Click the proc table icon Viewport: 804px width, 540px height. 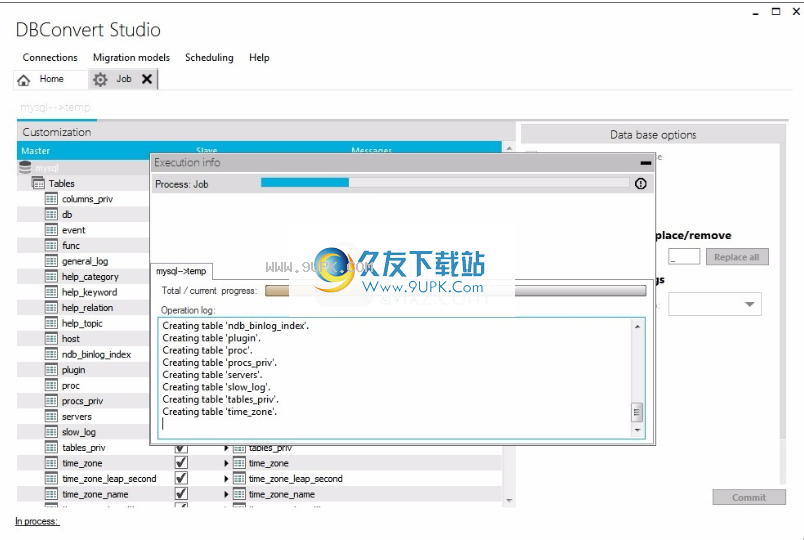pos(51,385)
